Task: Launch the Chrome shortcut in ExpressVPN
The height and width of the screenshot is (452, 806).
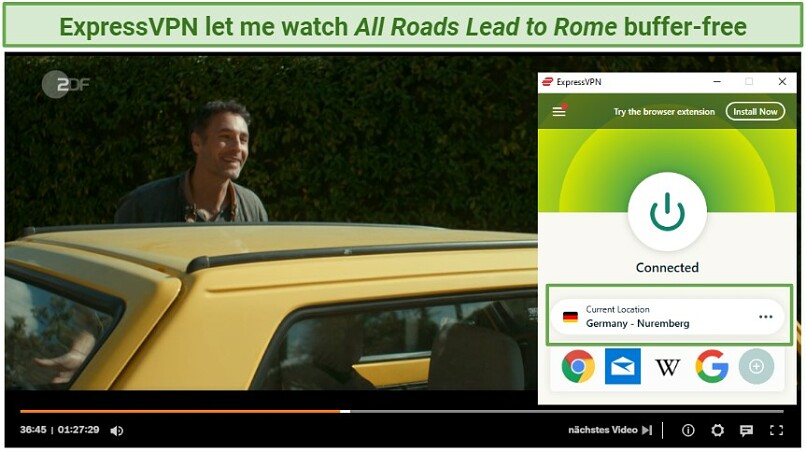Action: 578,366
